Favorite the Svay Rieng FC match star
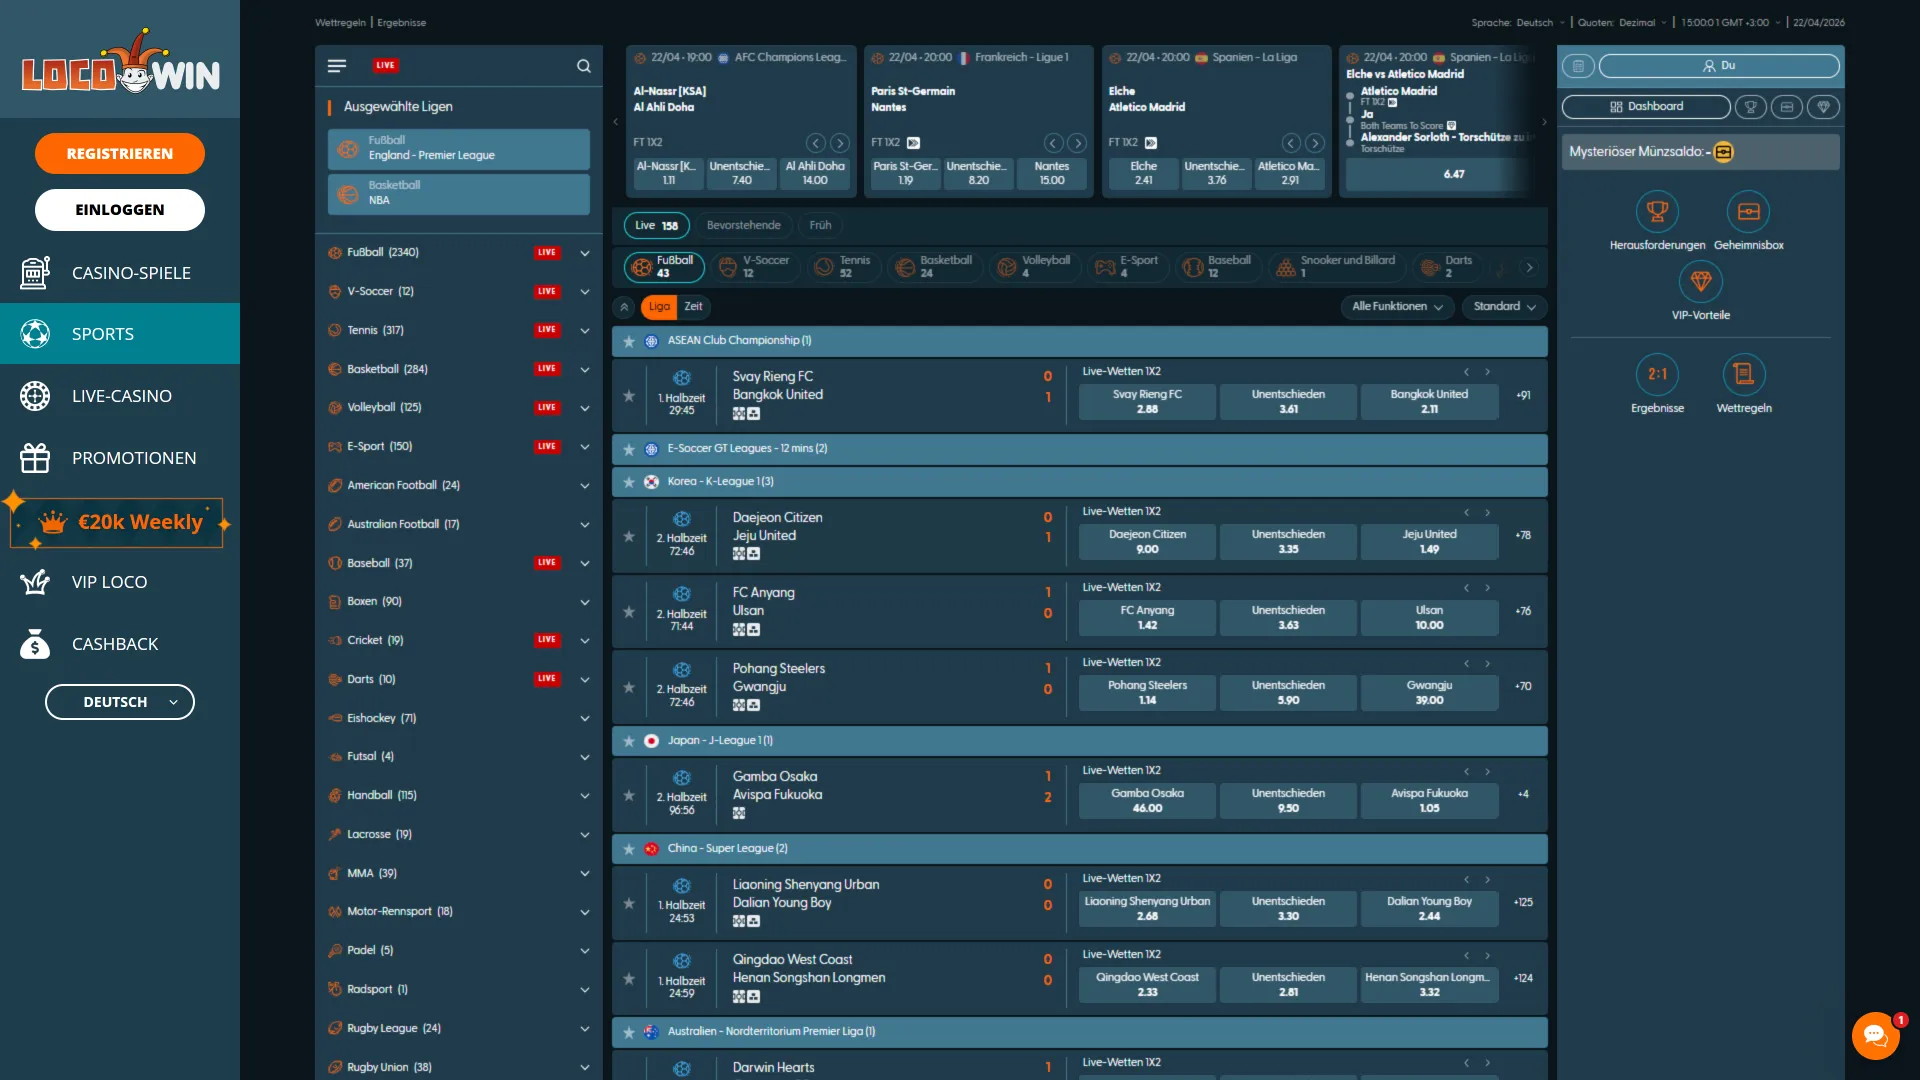This screenshot has width=1920, height=1080. coord(629,395)
